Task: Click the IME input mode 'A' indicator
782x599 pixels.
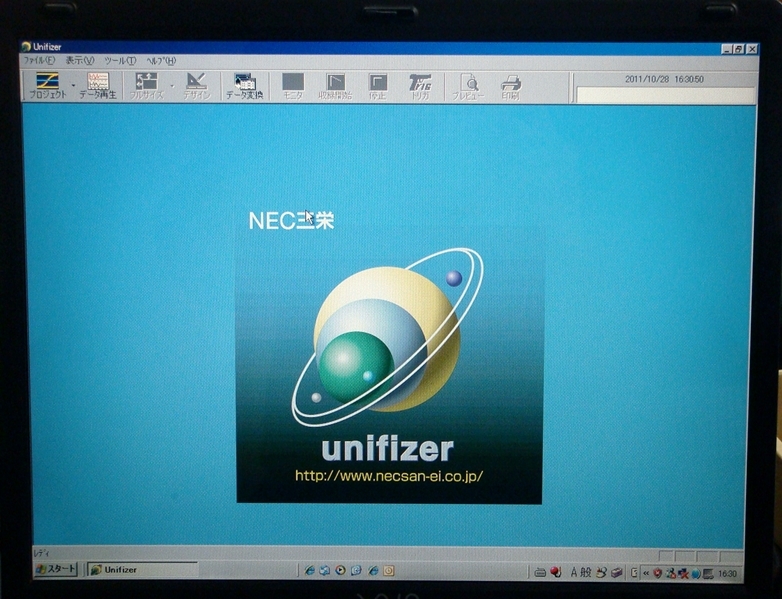Action: [x=574, y=573]
